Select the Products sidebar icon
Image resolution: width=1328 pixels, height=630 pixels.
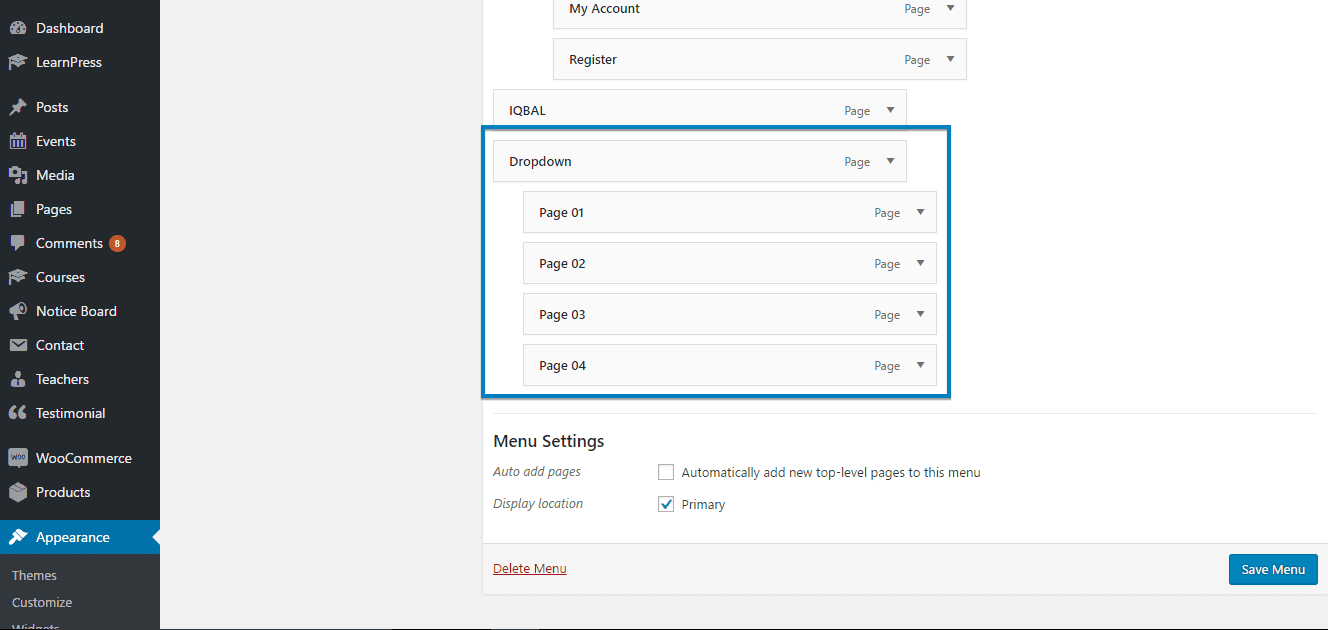(x=20, y=492)
